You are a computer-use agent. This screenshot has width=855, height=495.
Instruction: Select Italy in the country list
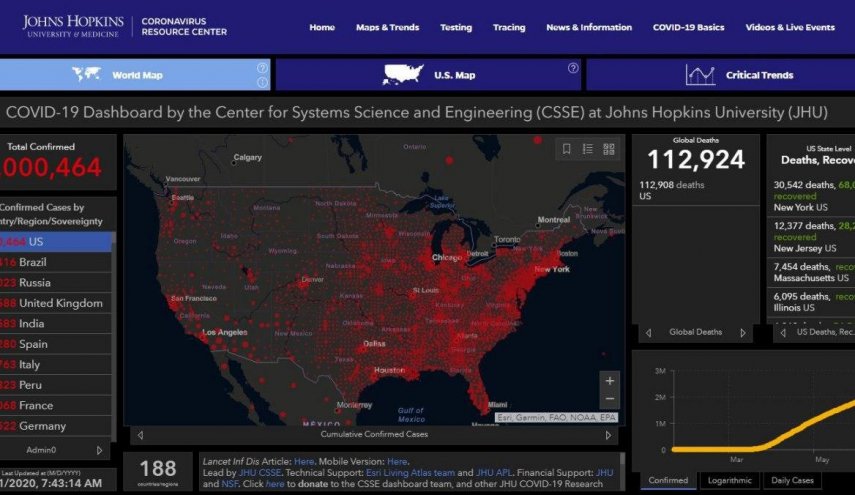point(56,364)
